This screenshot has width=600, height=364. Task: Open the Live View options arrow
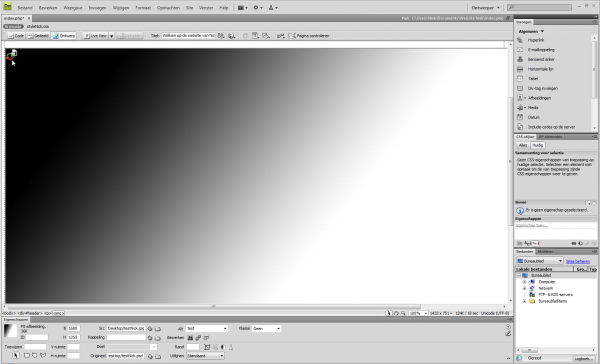point(112,36)
